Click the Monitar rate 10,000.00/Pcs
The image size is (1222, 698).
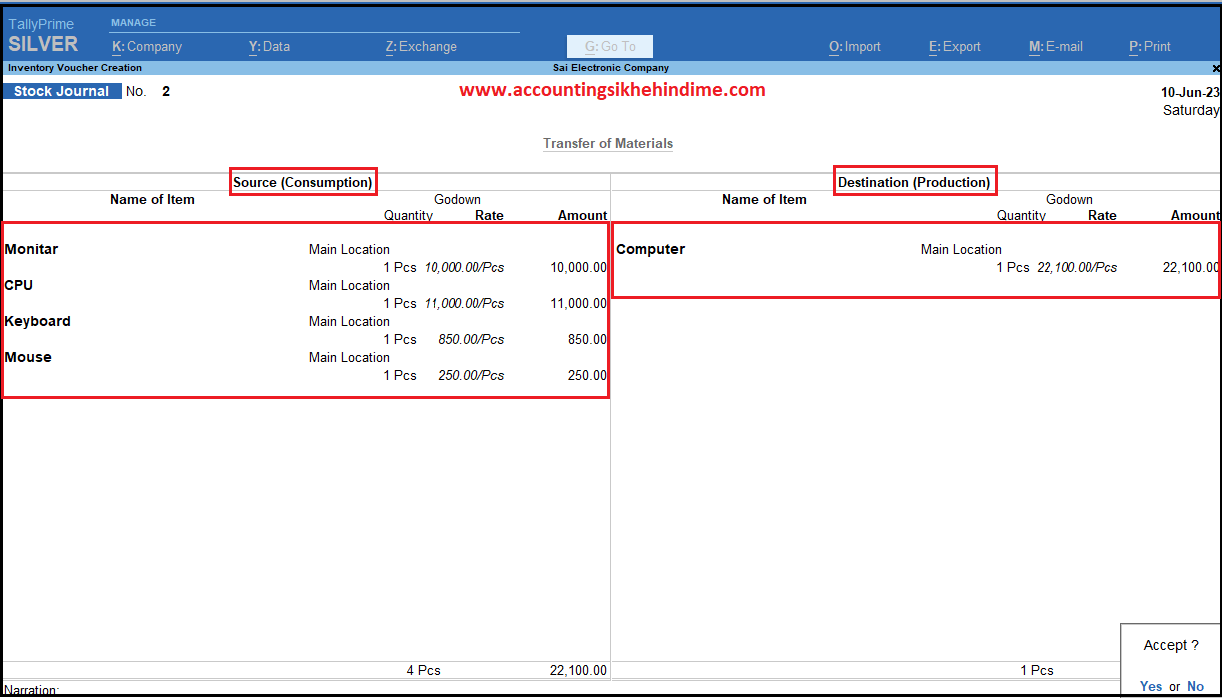(464, 267)
